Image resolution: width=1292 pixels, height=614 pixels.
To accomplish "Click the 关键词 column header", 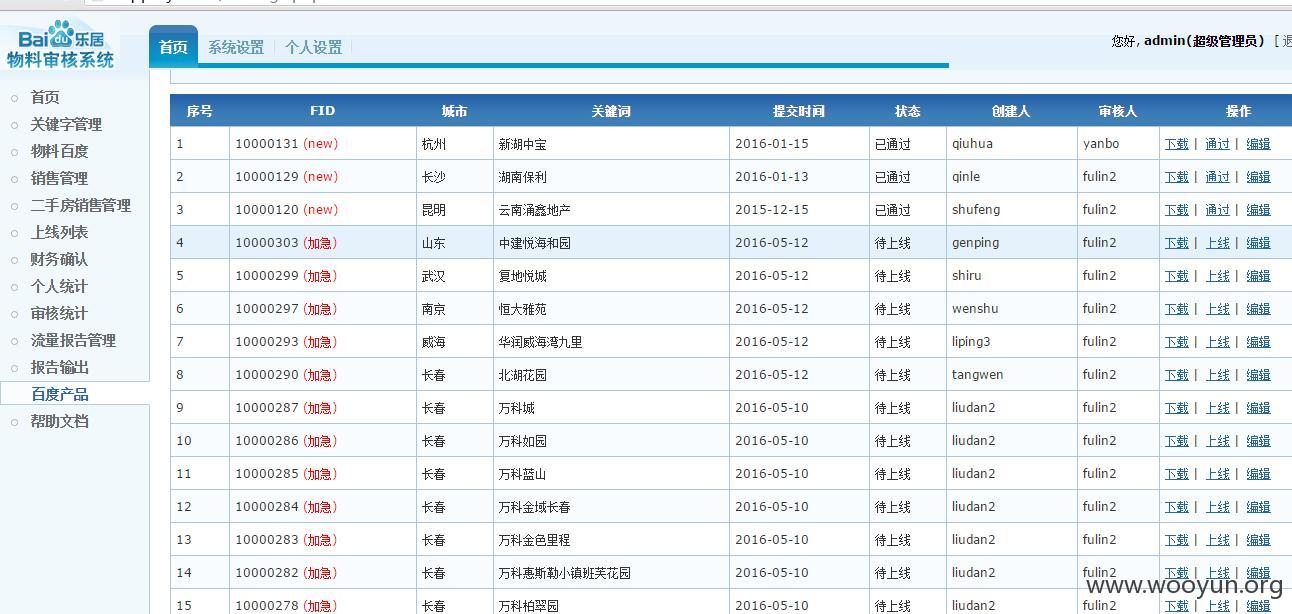I will pyautogui.click(x=611, y=111).
